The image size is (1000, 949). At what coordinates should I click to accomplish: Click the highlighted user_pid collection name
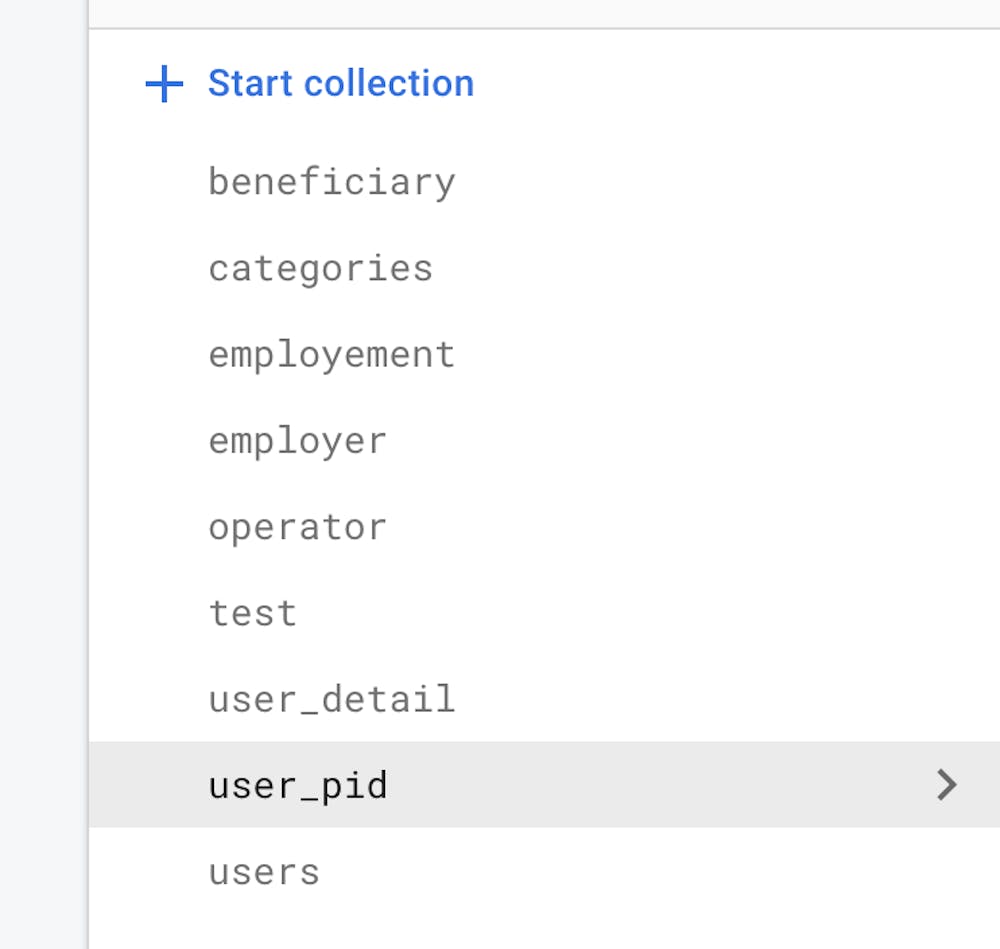(x=297, y=785)
